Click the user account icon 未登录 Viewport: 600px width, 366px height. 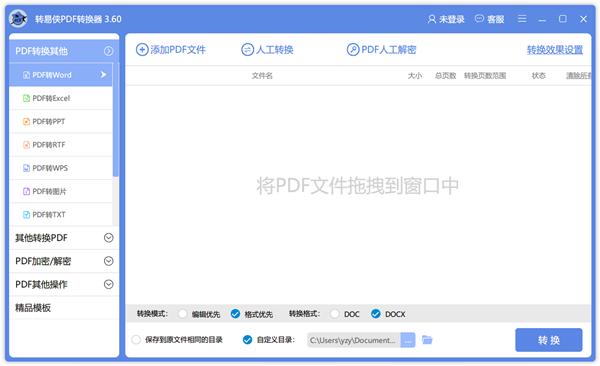click(x=432, y=19)
